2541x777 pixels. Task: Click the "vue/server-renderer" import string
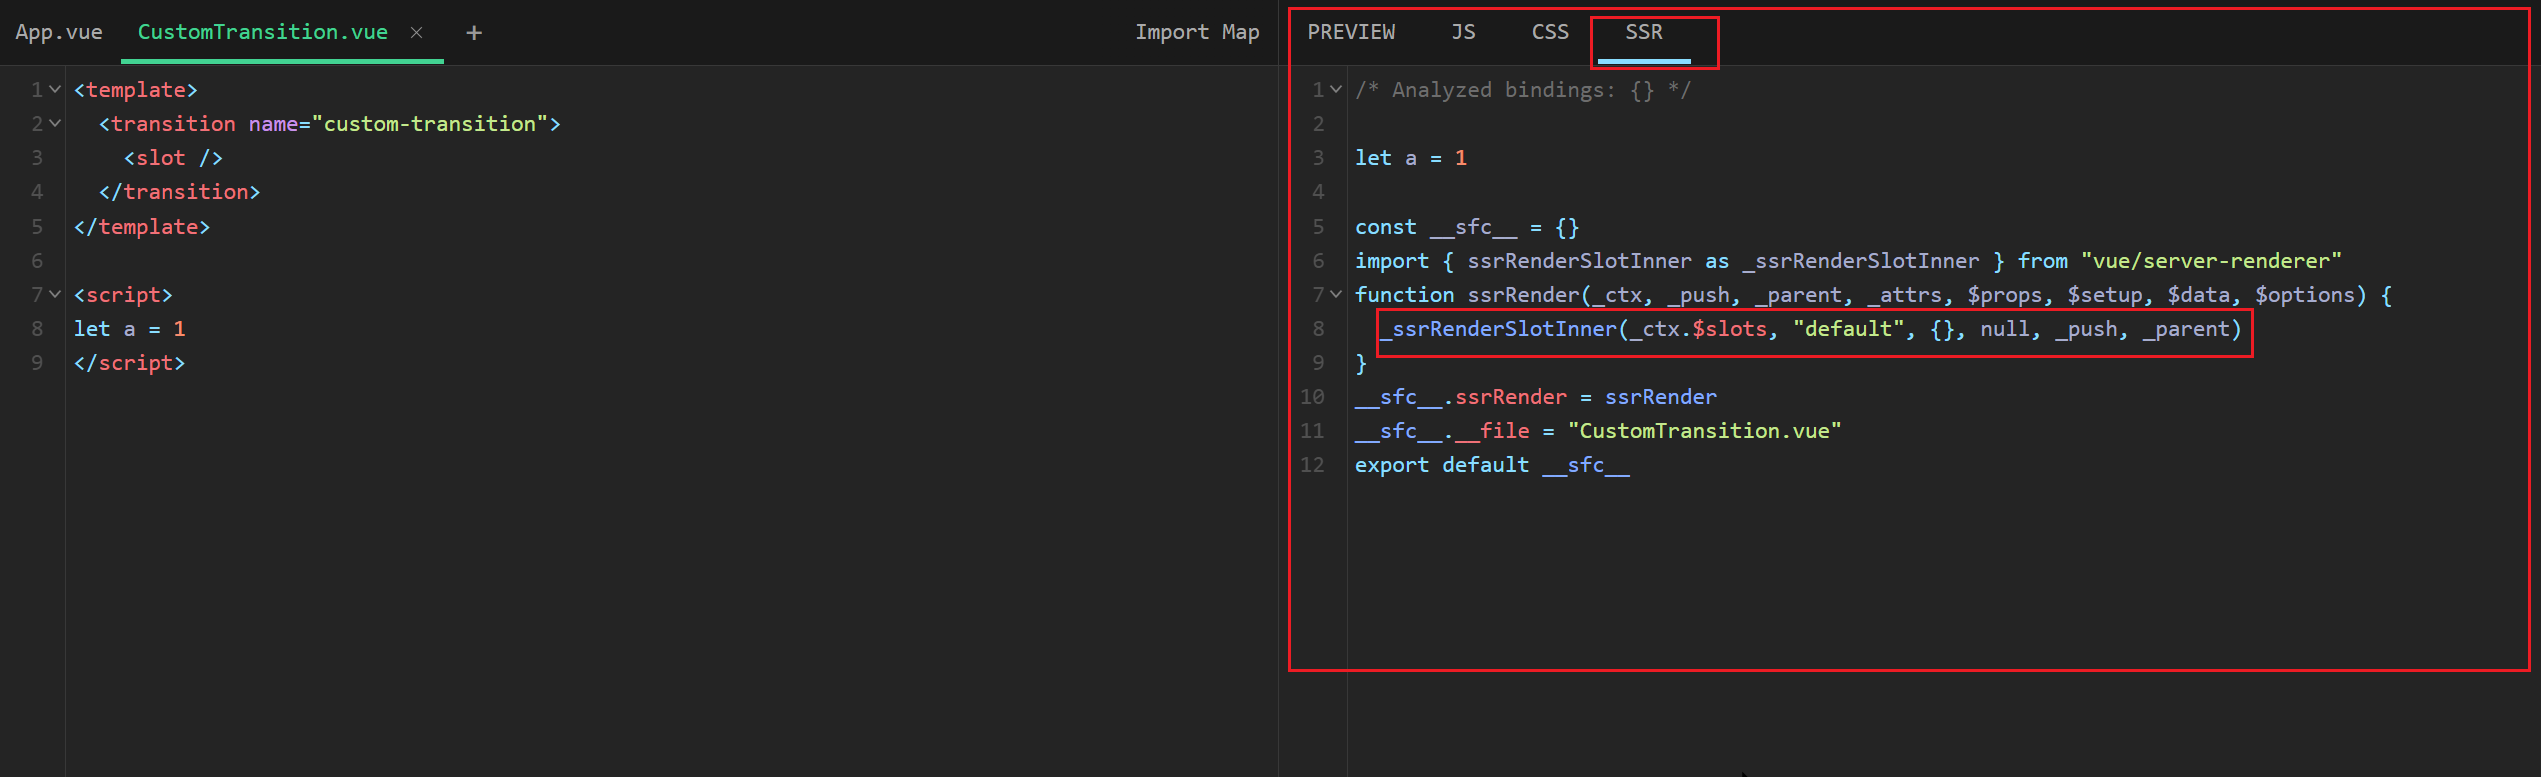point(2211,261)
